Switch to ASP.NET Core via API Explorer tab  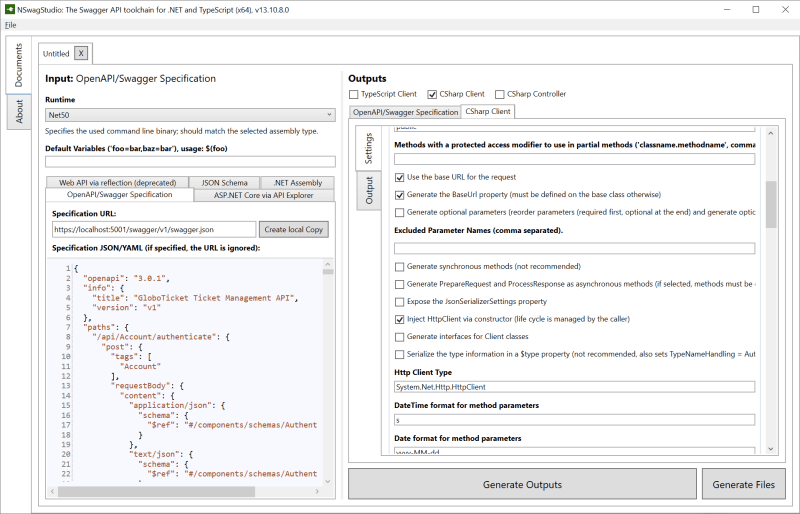tap(264, 195)
